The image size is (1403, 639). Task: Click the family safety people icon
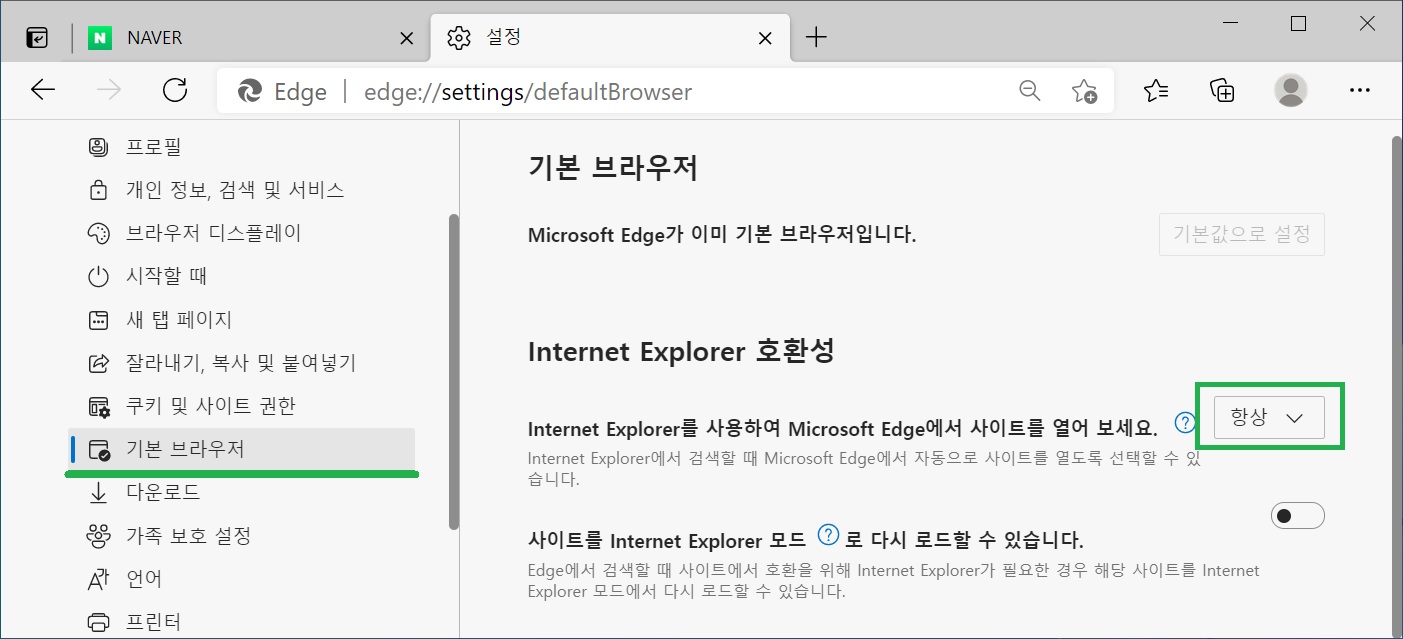coord(98,536)
